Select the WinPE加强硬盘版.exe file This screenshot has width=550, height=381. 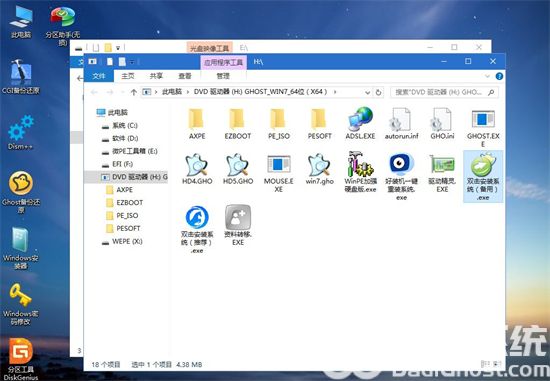[x=360, y=173]
